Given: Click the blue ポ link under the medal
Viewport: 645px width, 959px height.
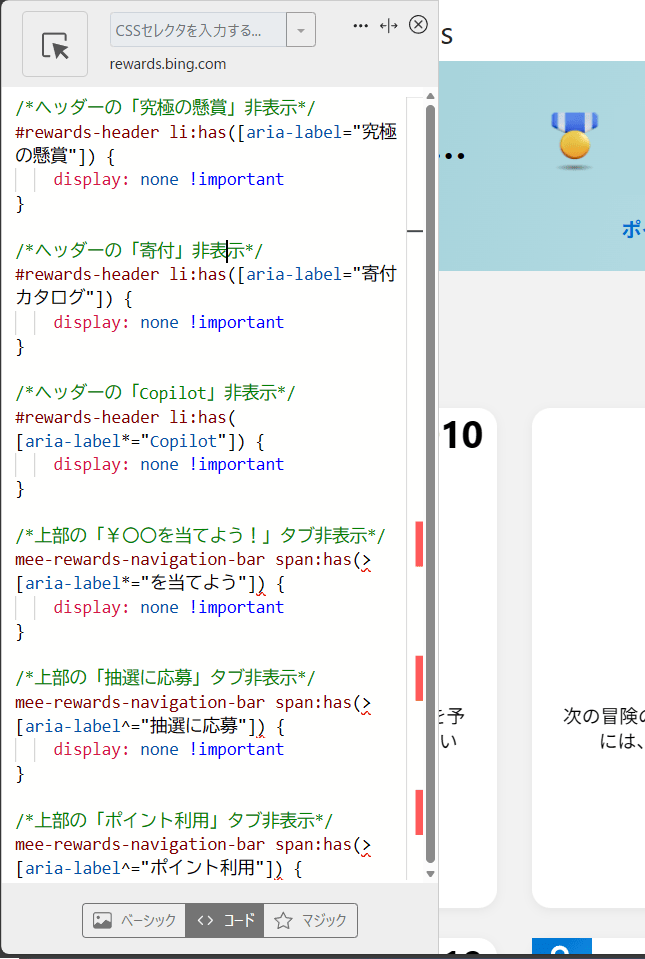Looking at the screenshot, I should [632, 229].
